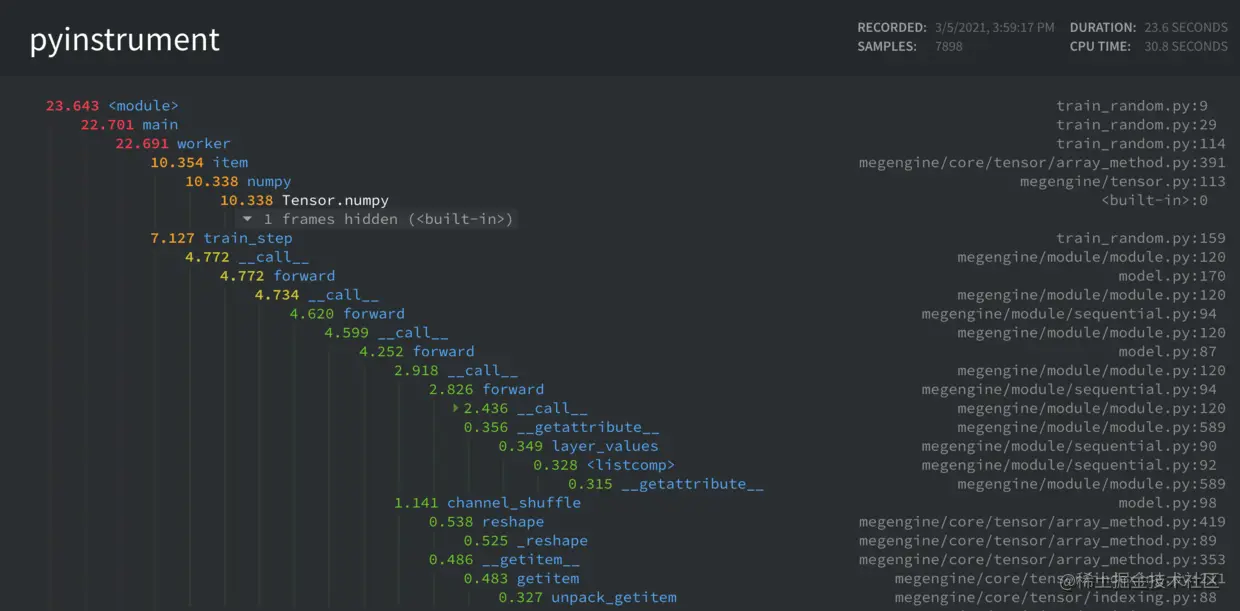Click the 2.918 __call__ frame
This screenshot has height=611, width=1240.
pos(456,372)
